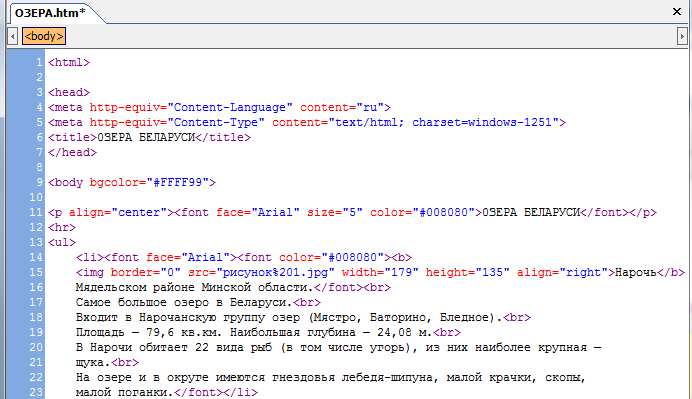Click line number 9 in the gutter

point(39,182)
